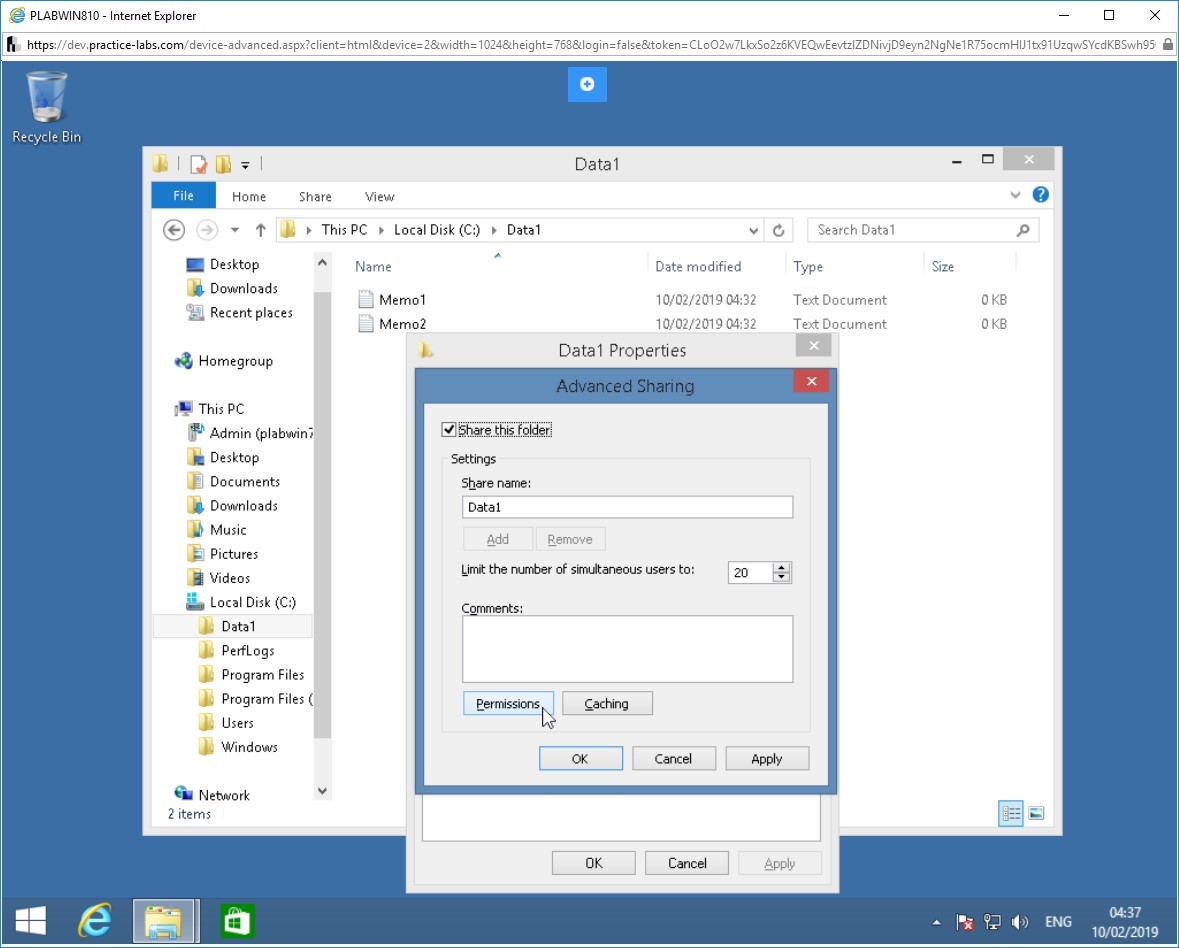
Task: Click the New folder quick access icon
Action: 223,164
